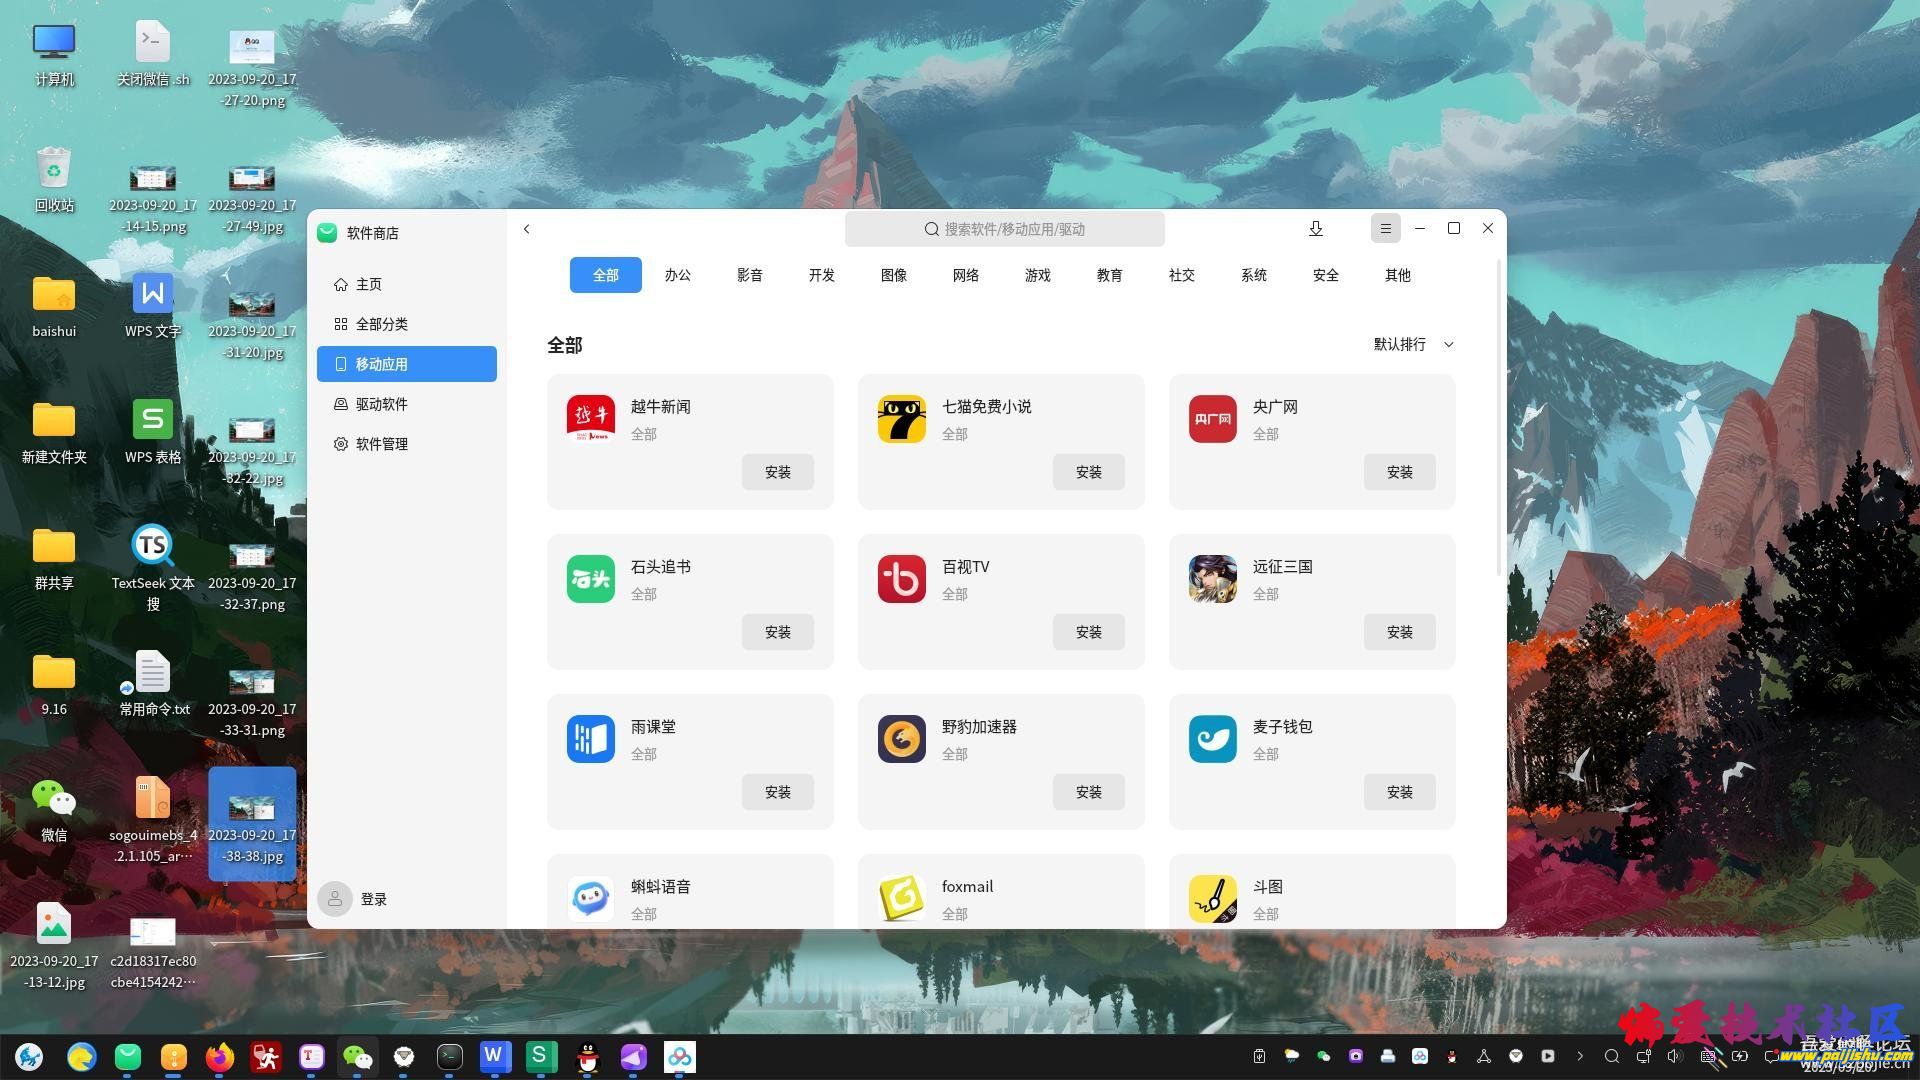The width and height of the screenshot is (1920, 1080).
Task: Click the 远征三国 app icon
Action: coord(1212,579)
